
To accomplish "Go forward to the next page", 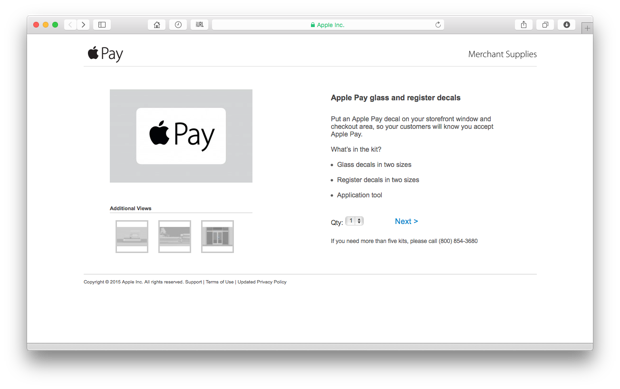I will 83,25.
